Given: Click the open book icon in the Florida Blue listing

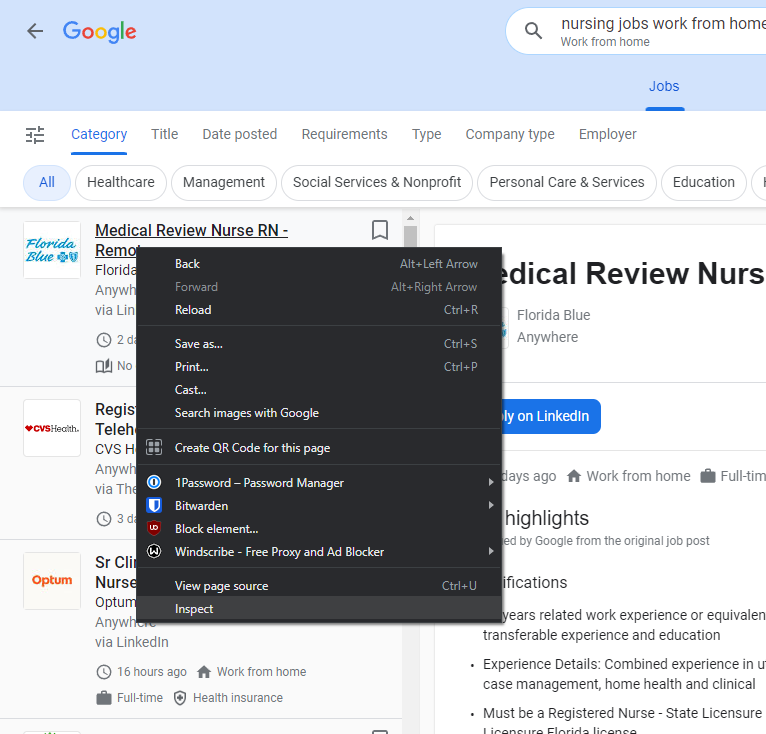Looking at the screenshot, I should [x=104, y=366].
